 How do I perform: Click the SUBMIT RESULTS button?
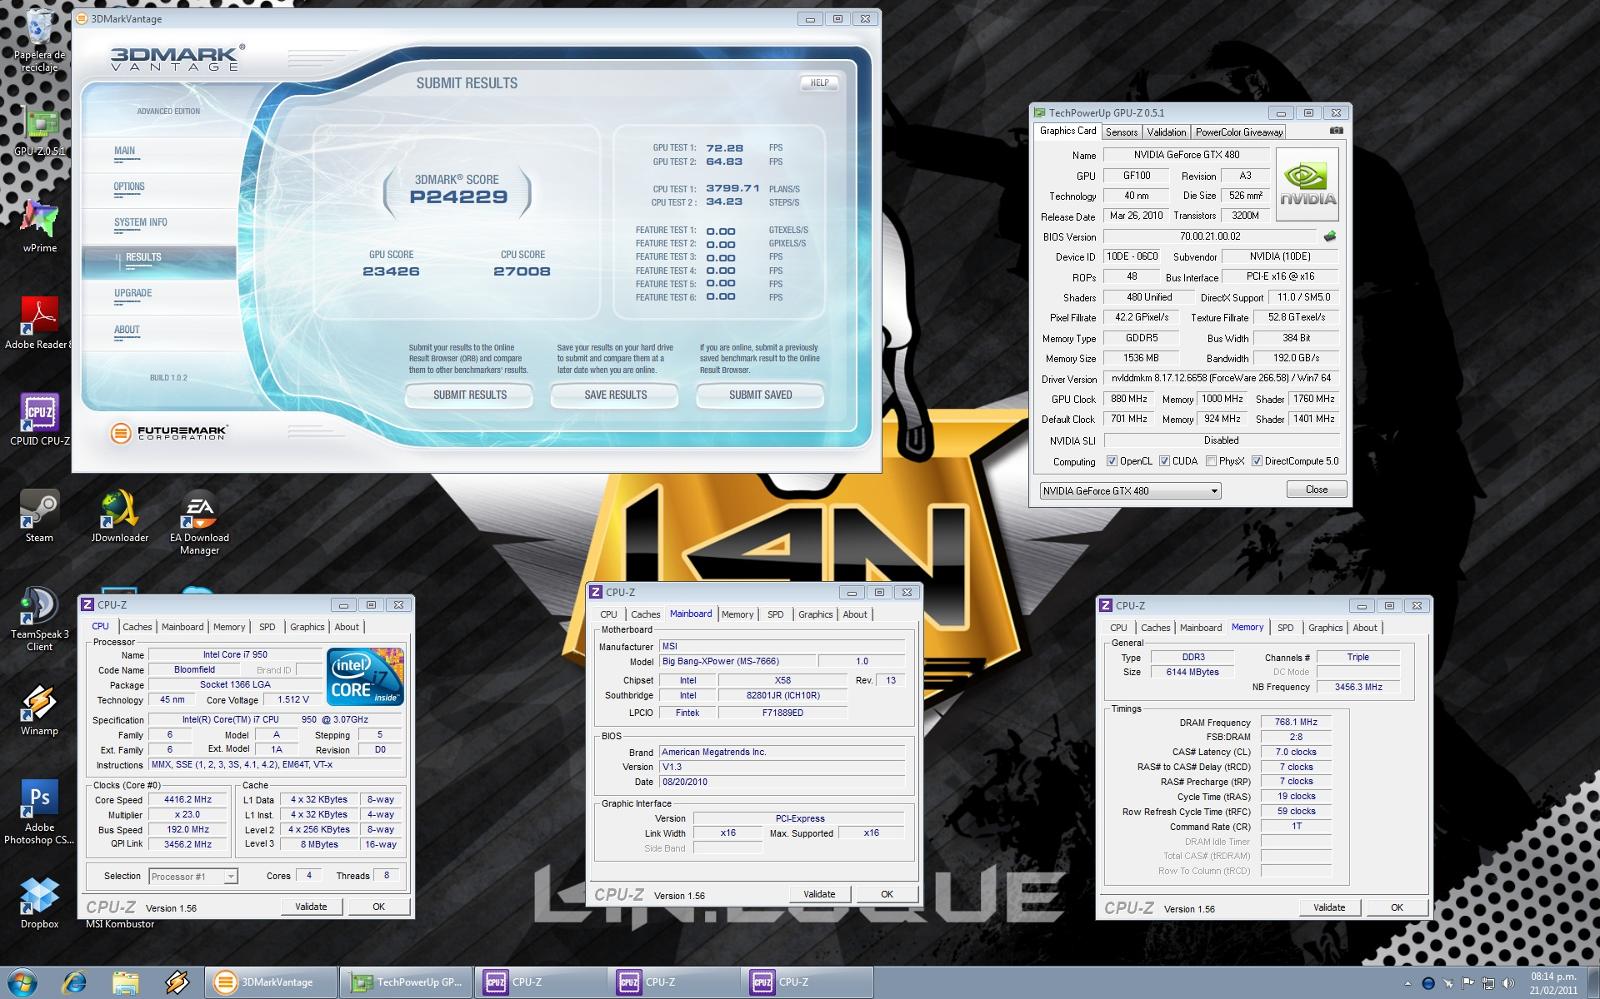pos(470,395)
